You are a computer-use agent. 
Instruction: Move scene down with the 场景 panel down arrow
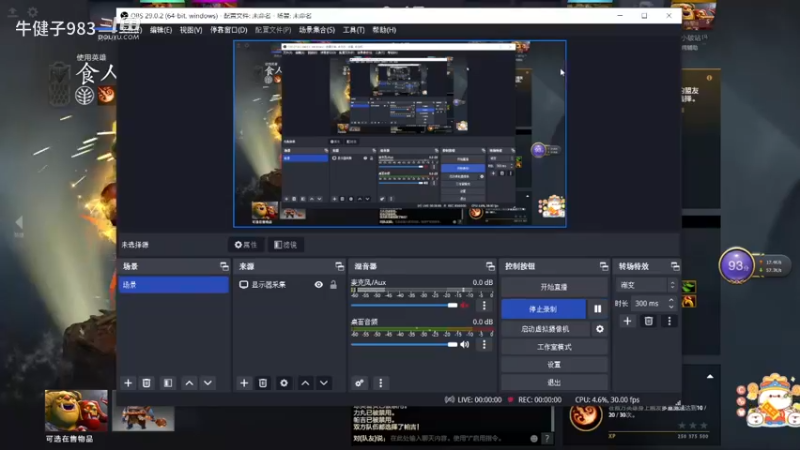208,383
